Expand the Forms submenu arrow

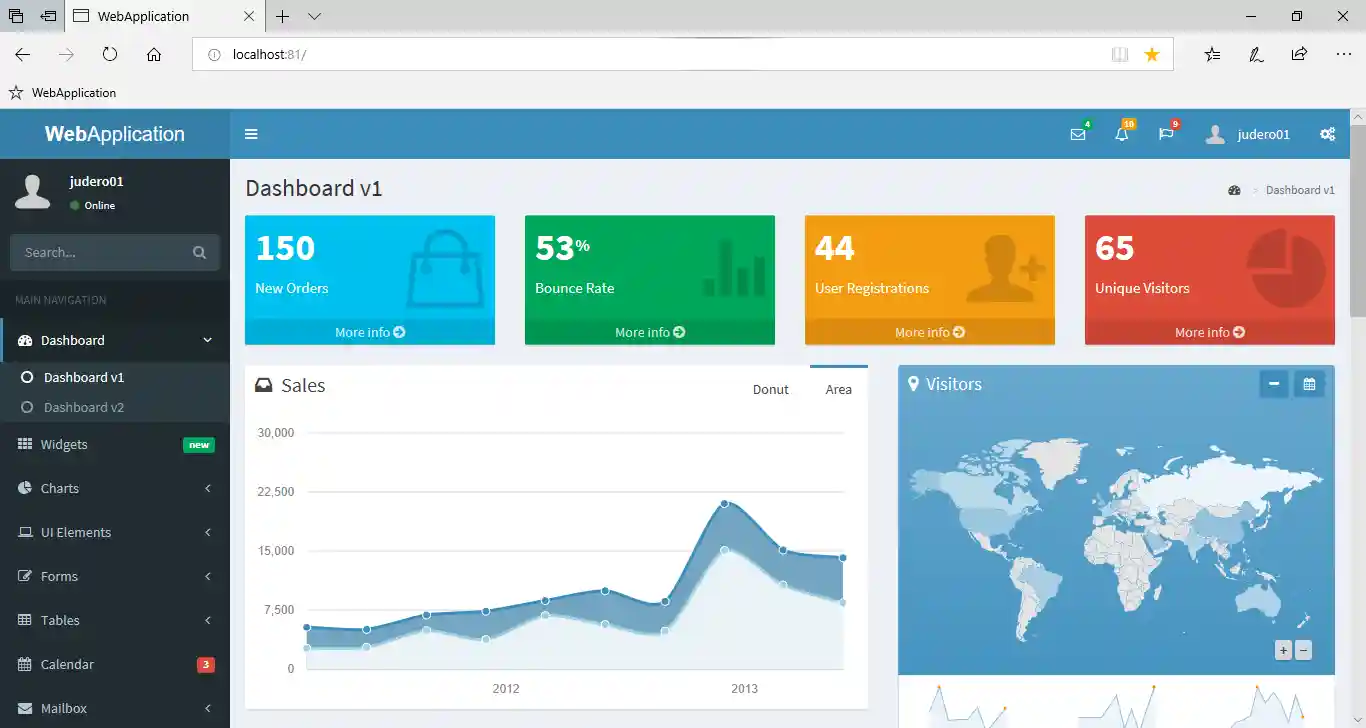(208, 576)
